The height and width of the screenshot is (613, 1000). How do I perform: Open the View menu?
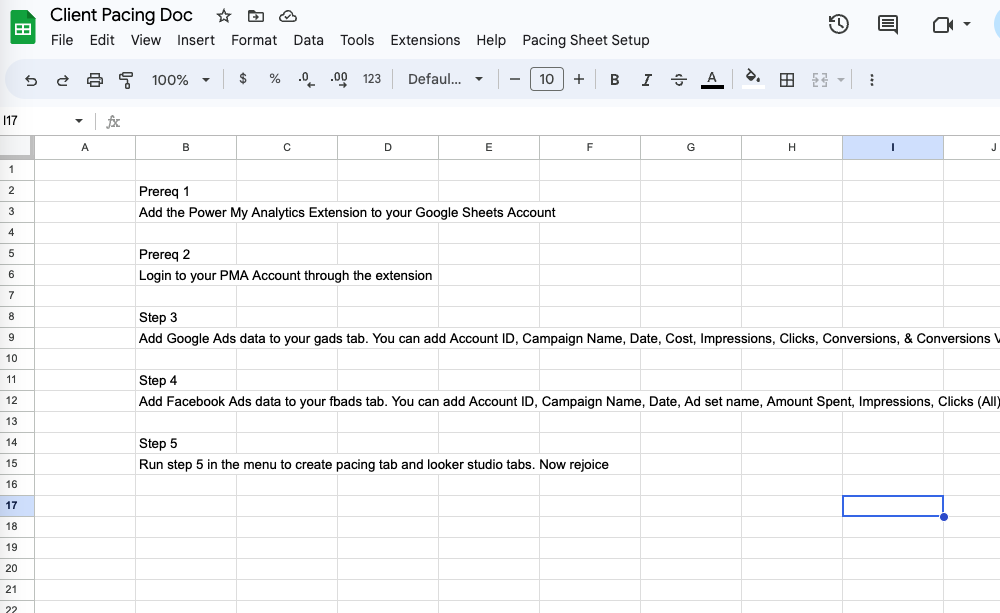pos(146,40)
